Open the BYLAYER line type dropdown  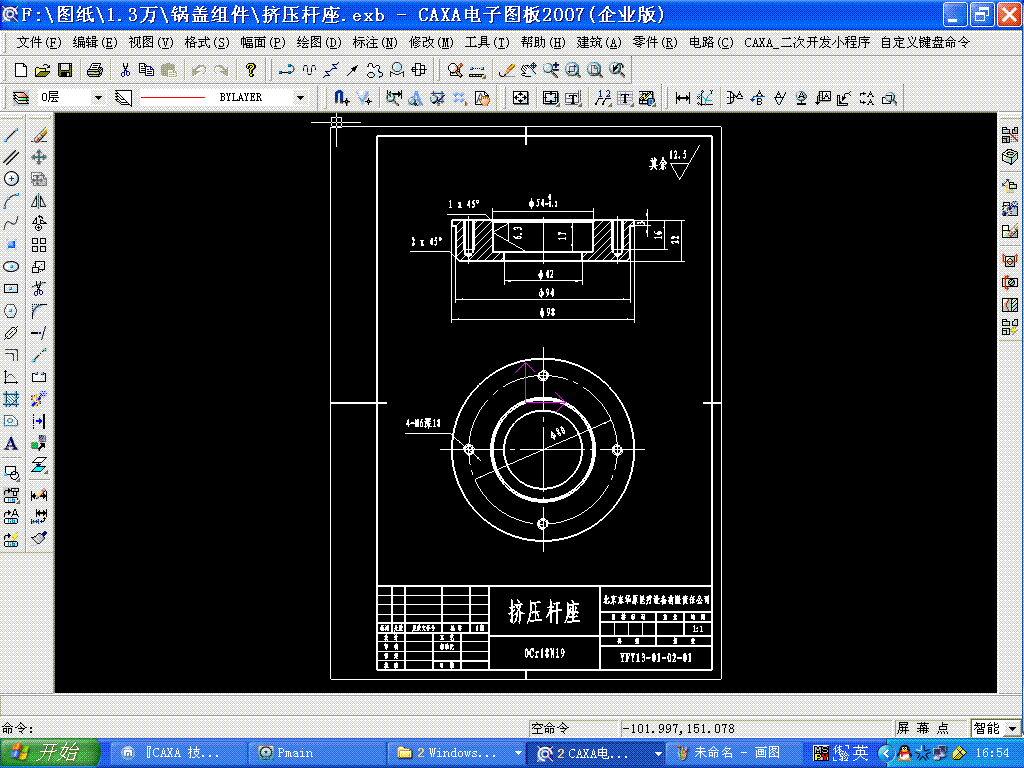(300, 97)
